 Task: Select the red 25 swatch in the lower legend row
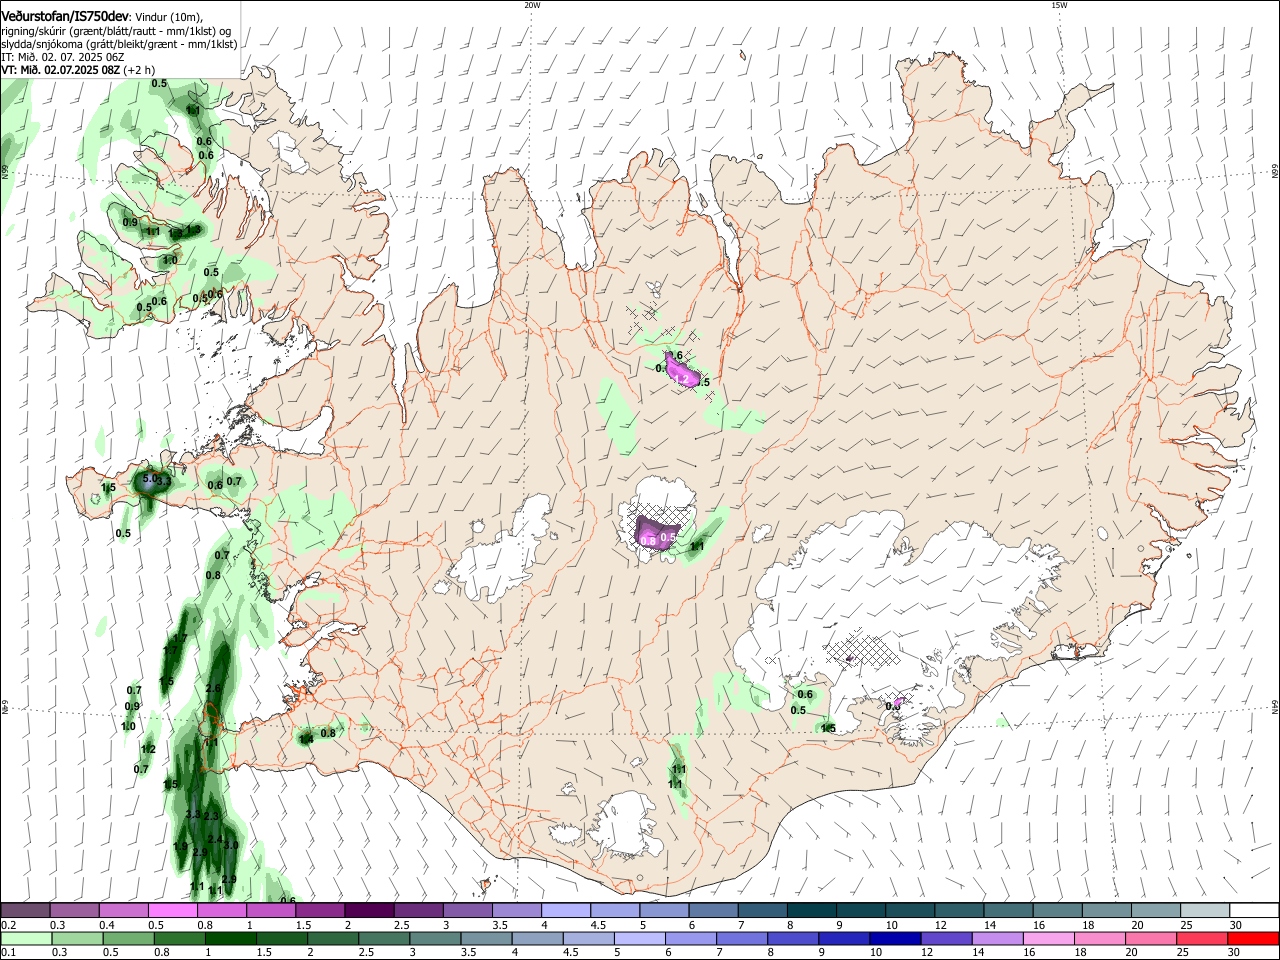click(x=1203, y=938)
